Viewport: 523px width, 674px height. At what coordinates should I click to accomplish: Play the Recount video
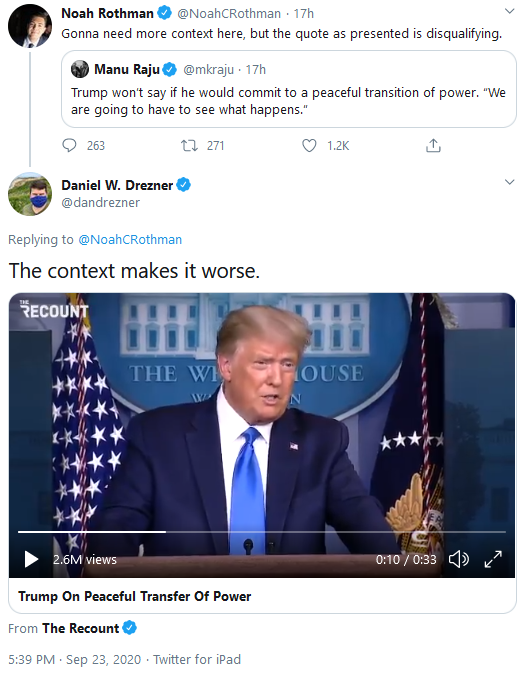[x=31, y=559]
